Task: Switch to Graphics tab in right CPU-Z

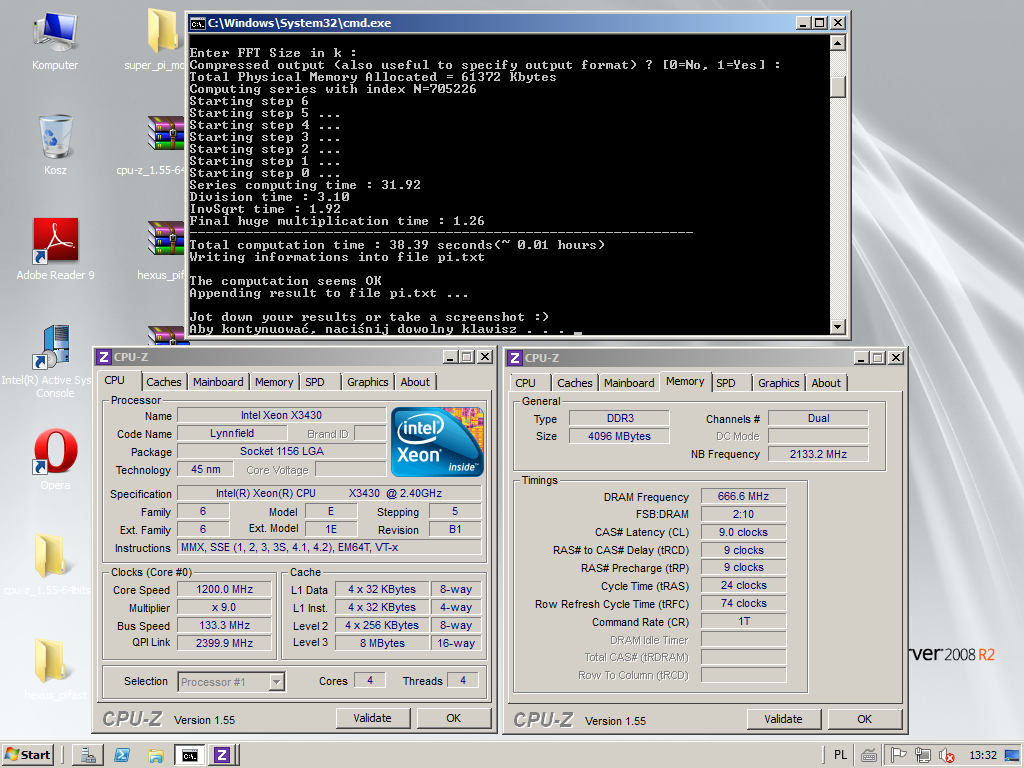Action: click(x=778, y=383)
